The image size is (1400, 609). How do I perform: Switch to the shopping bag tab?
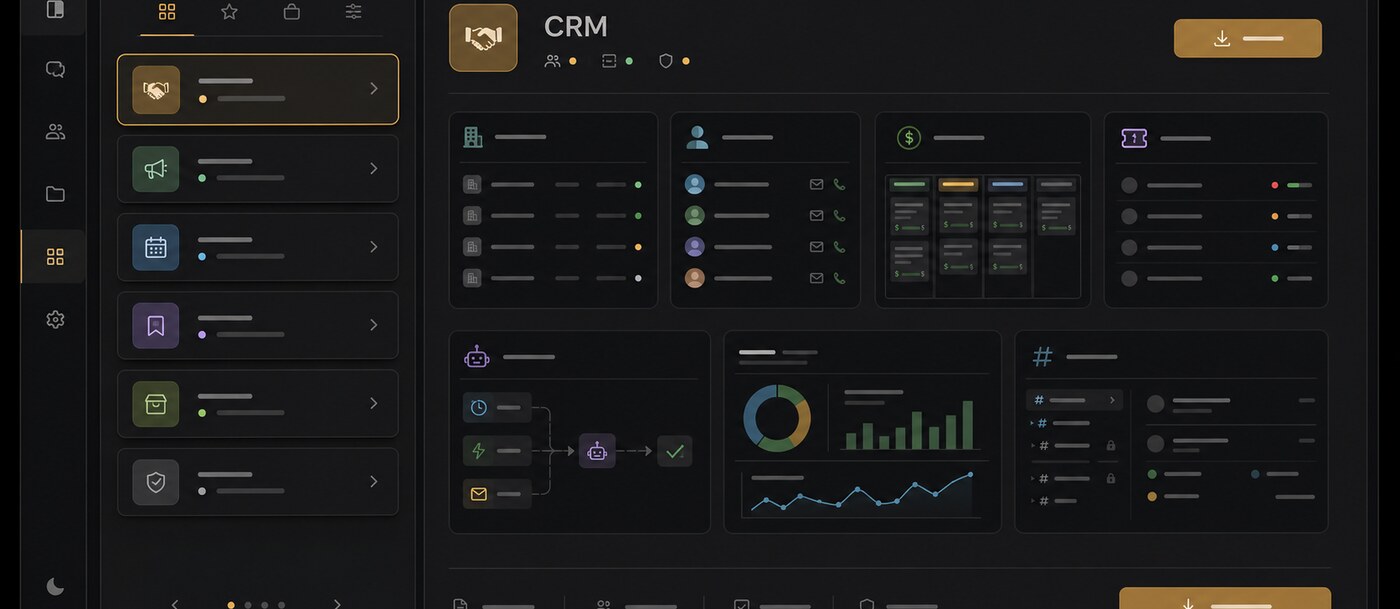(x=291, y=11)
